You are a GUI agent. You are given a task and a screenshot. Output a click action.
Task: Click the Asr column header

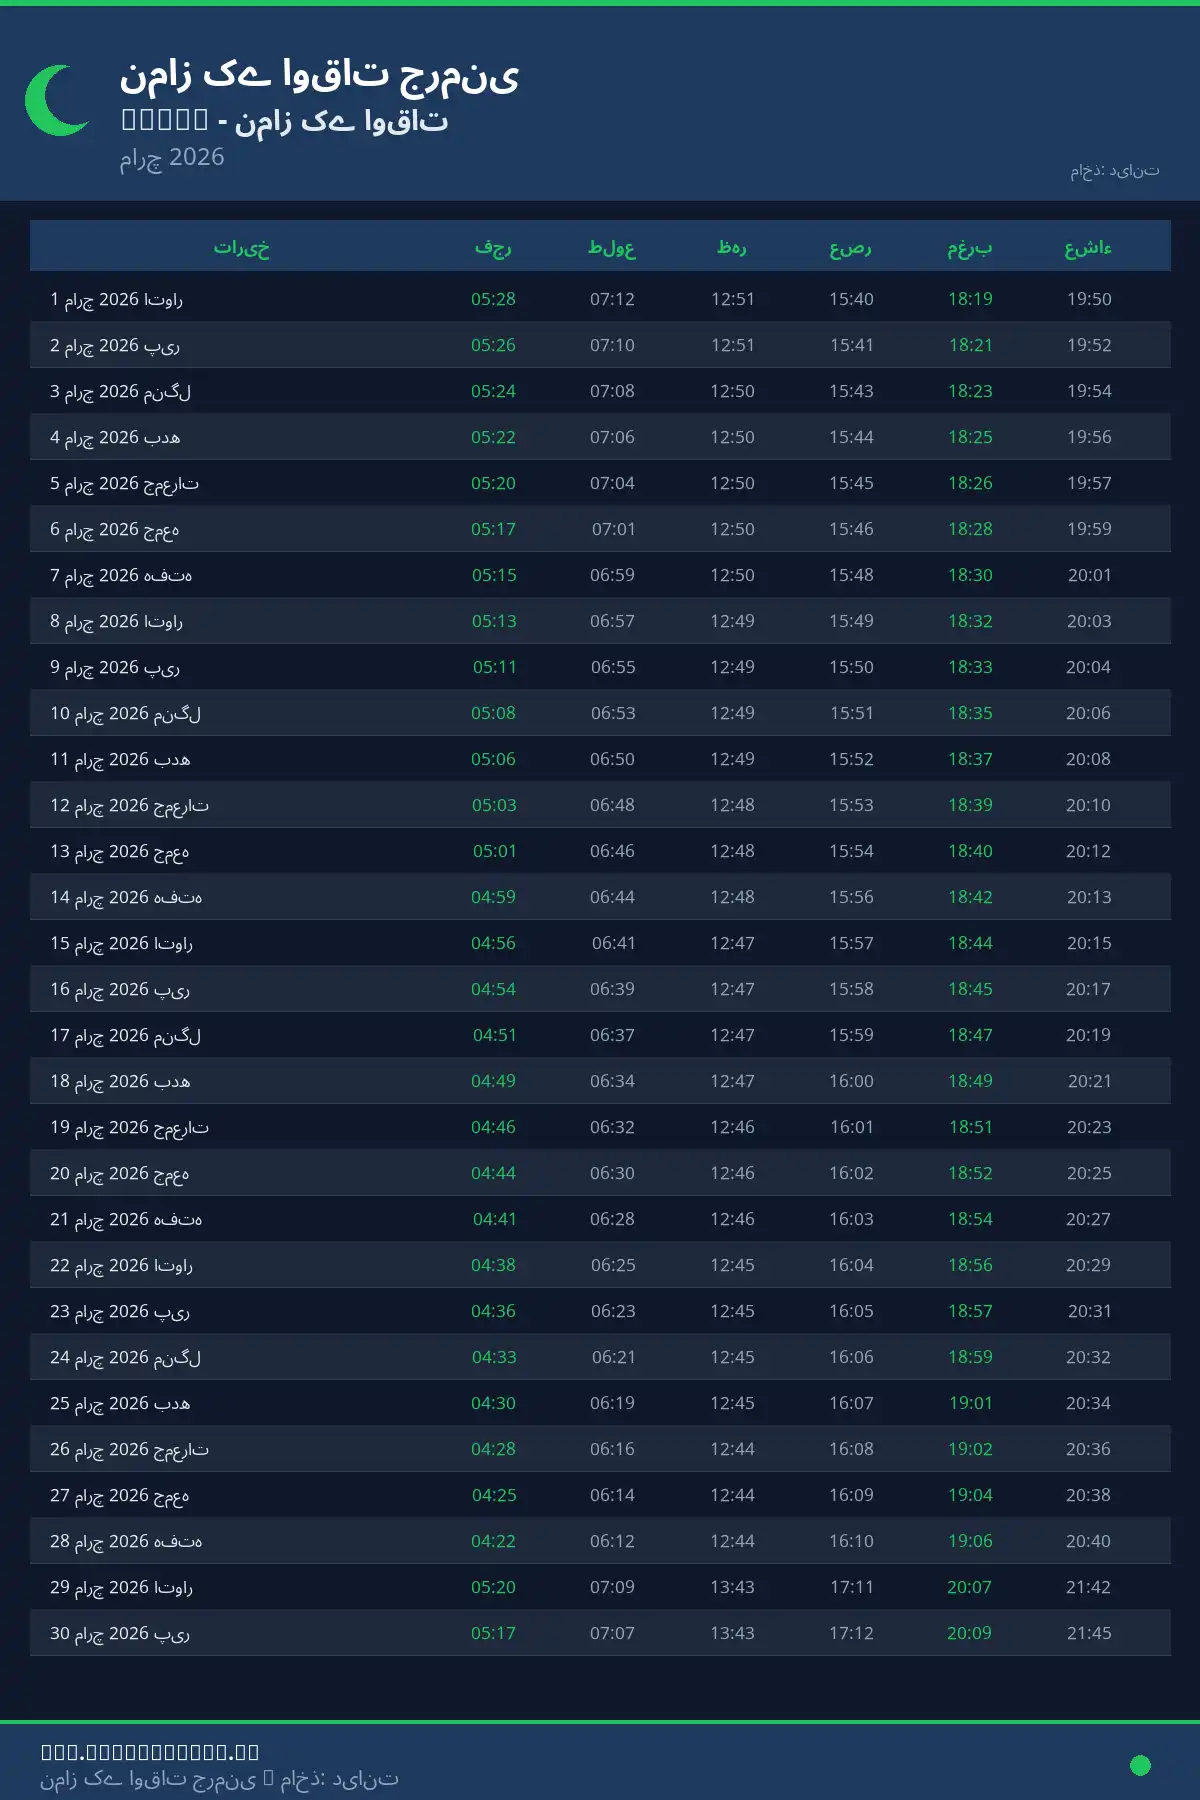tap(851, 247)
